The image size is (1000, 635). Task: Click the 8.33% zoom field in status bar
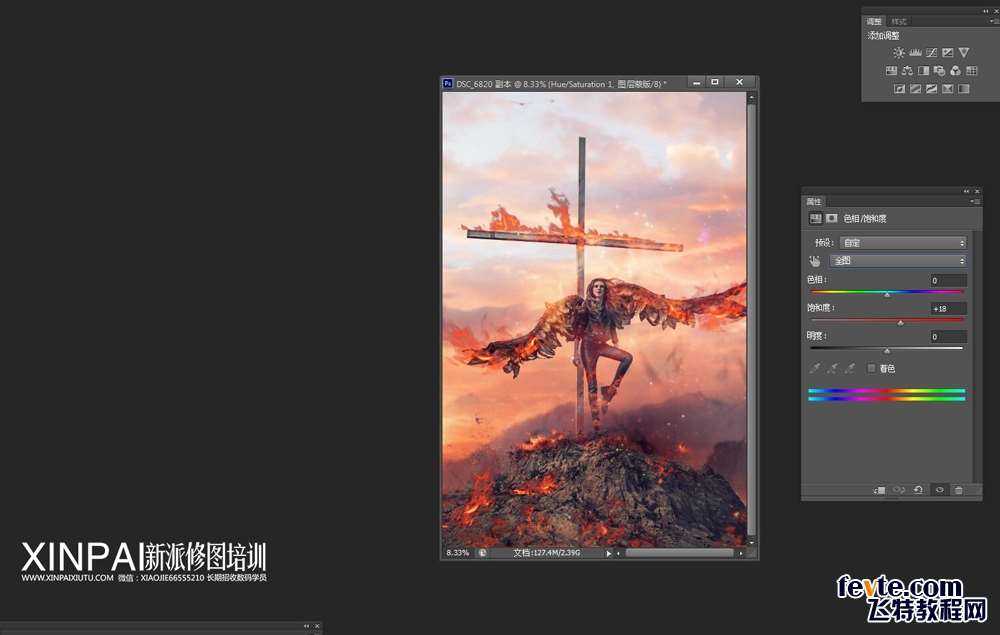[458, 553]
